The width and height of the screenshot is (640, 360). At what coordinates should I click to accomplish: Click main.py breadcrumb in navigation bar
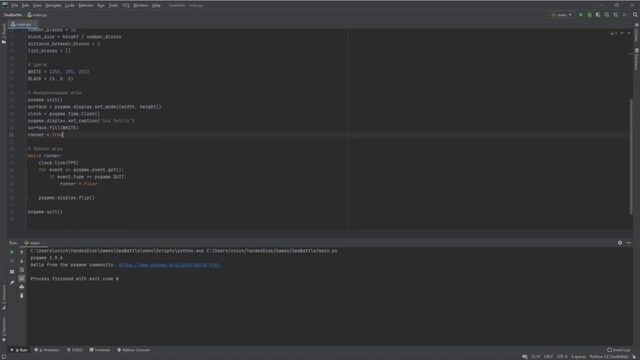click(37, 15)
